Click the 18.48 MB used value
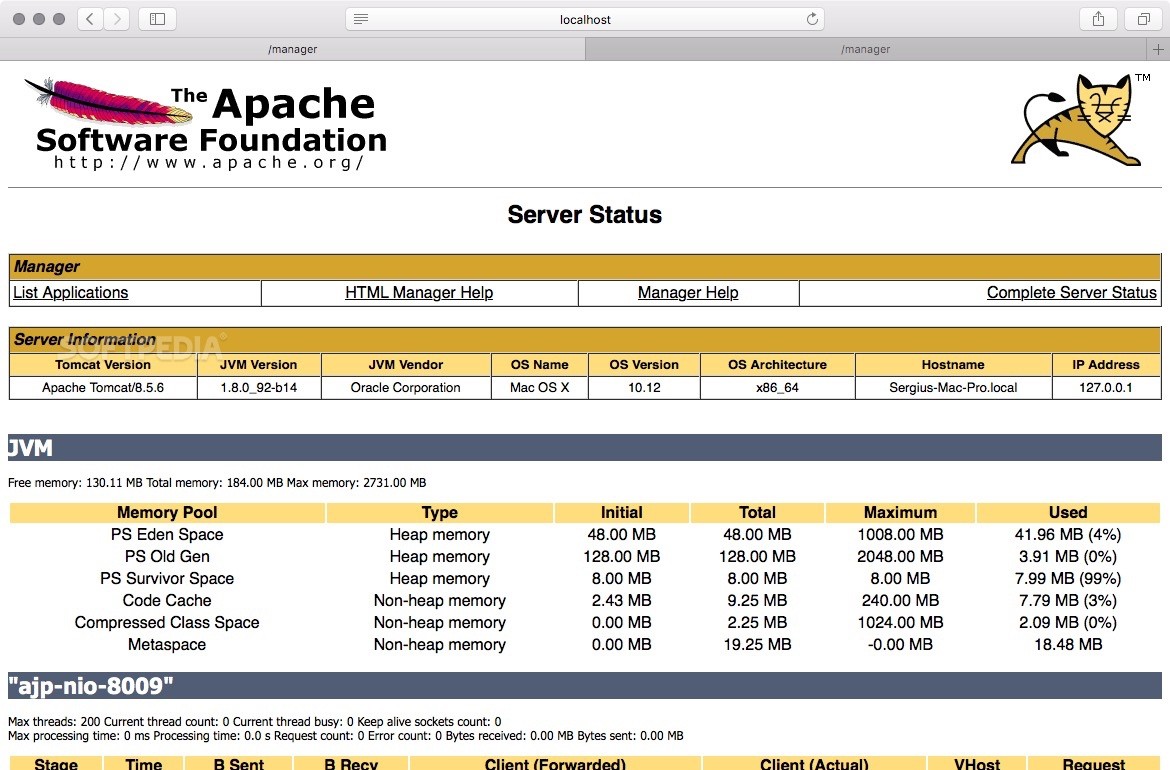This screenshot has width=1170, height=770. tap(1068, 645)
